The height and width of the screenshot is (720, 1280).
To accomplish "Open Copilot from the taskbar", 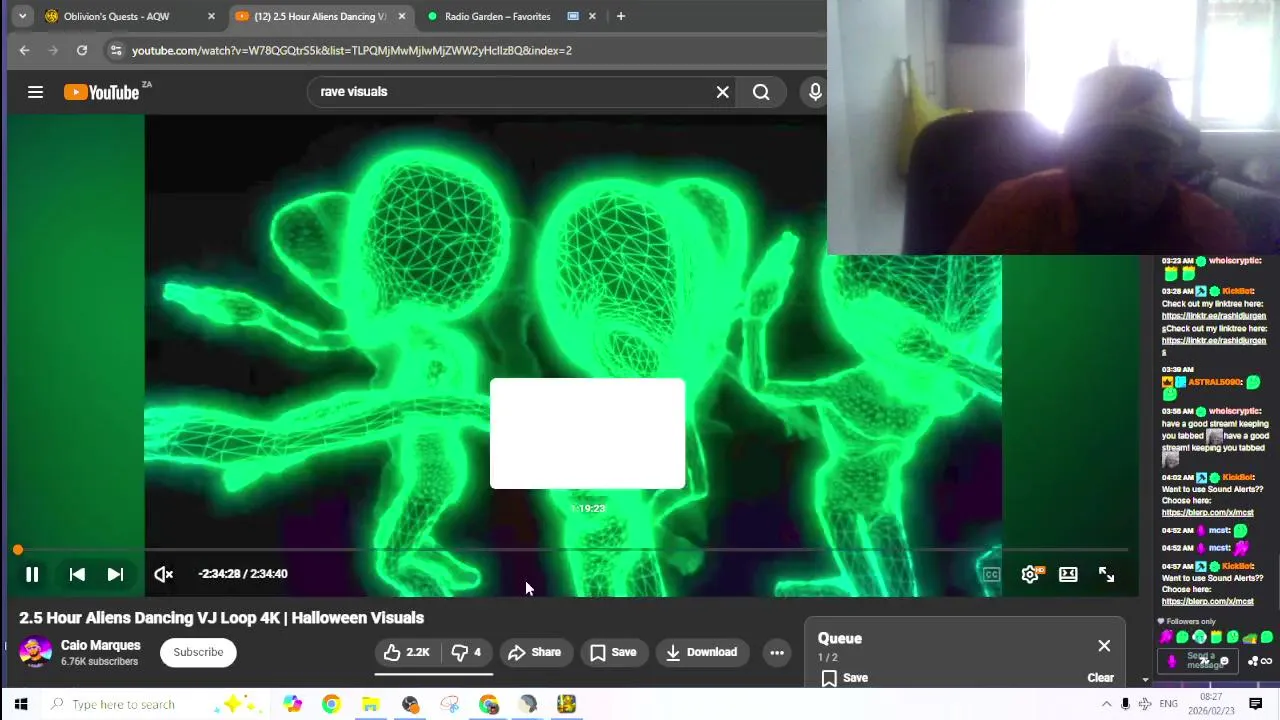I will (x=292, y=704).
